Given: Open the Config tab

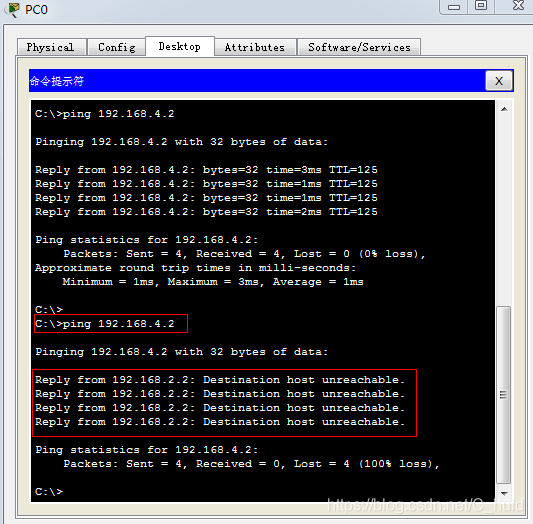Looking at the screenshot, I should pos(117,47).
